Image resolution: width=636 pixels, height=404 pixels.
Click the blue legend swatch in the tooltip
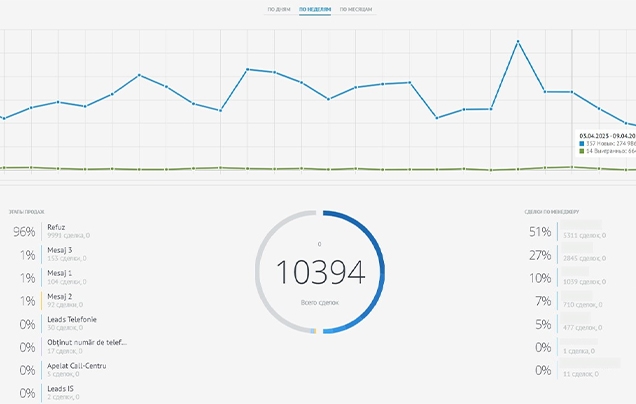(x=582, y=143)
